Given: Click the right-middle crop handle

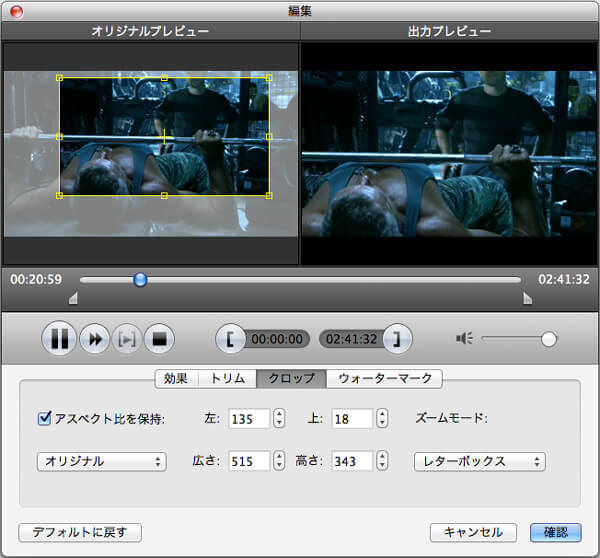Looking at the screenshot, I should click(x=269, y=137).
